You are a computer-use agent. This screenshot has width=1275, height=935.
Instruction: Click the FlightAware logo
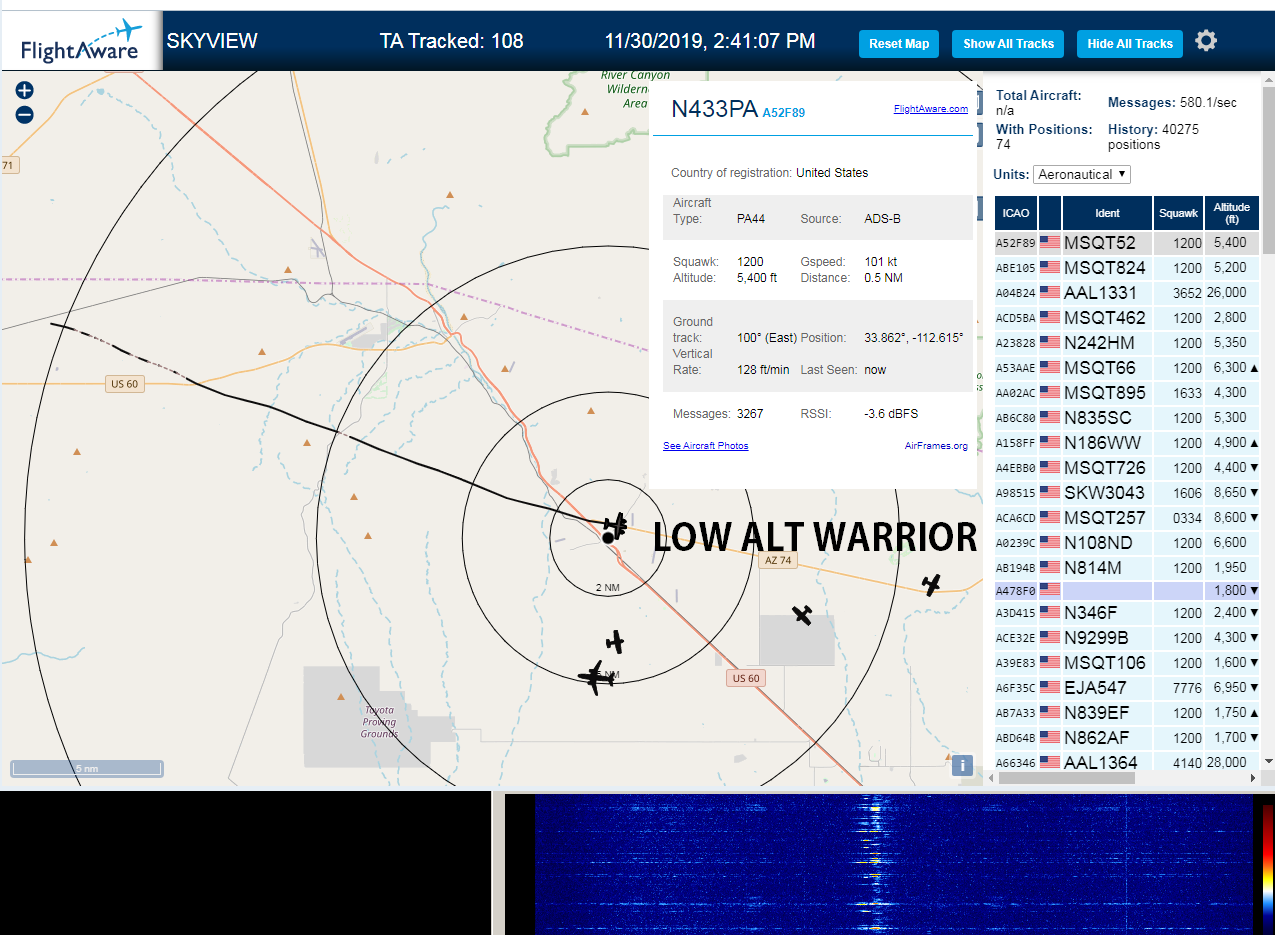pyautogui.click(x=81, y=41)
